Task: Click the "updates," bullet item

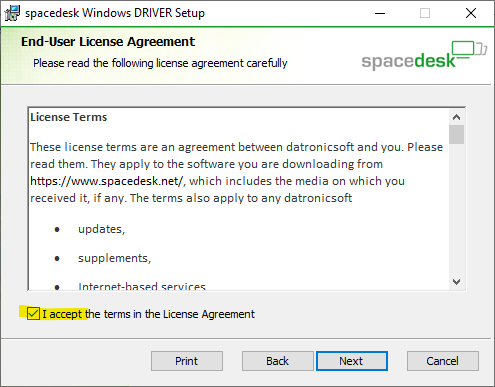Action: tap(101, 229)
